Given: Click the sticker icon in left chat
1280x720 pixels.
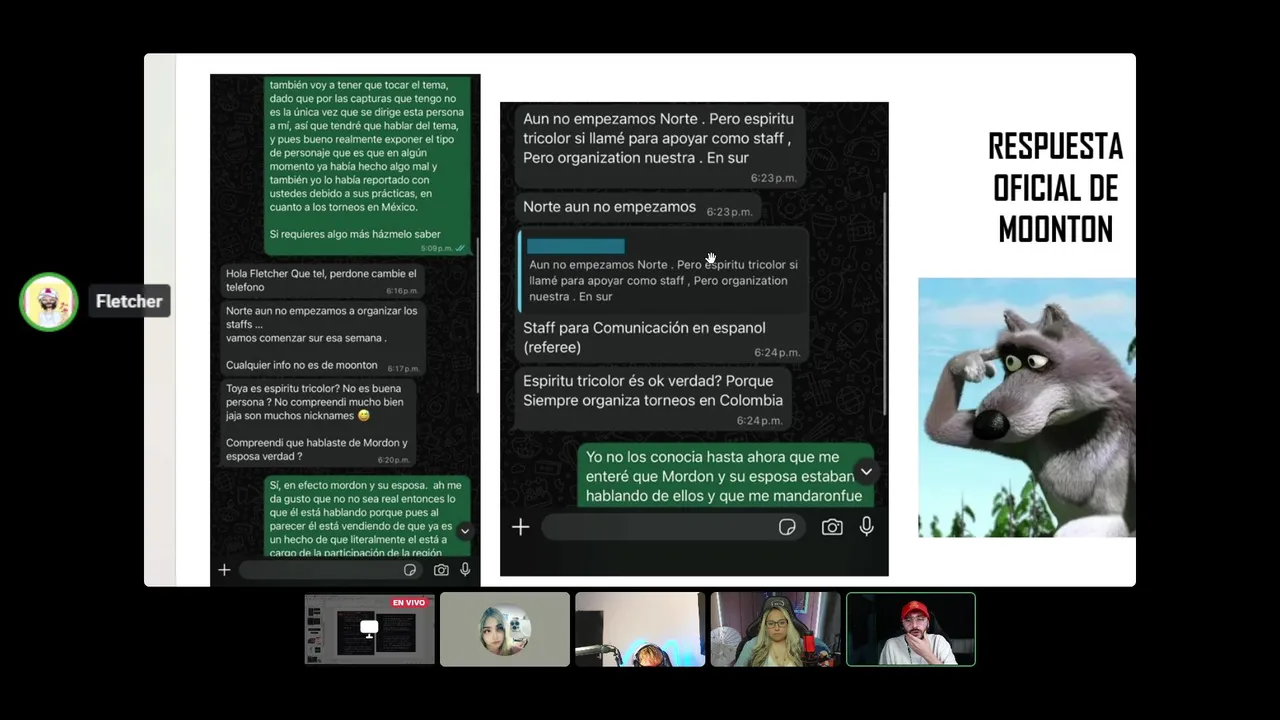Looking at the screenshot, I should coord(410,570).
